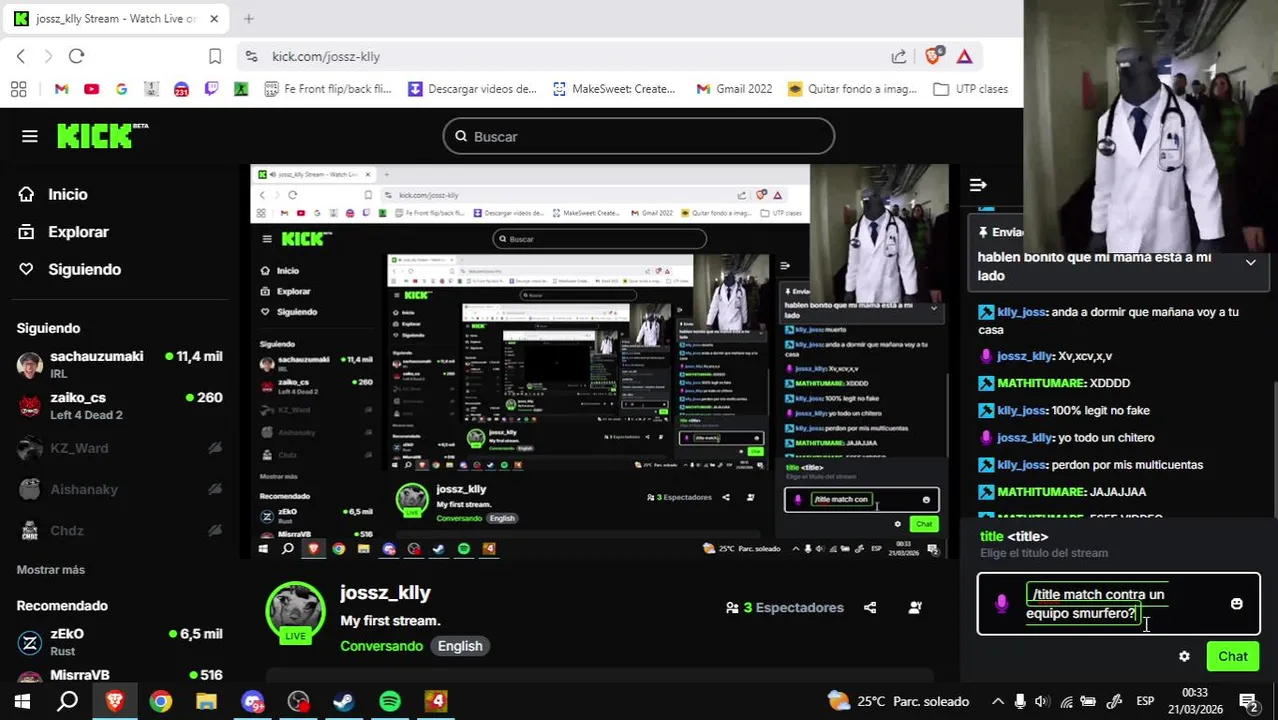1278x720 pixels.
Task: Select the jossz_klly Stream browser tab
Action: [114, 18]
